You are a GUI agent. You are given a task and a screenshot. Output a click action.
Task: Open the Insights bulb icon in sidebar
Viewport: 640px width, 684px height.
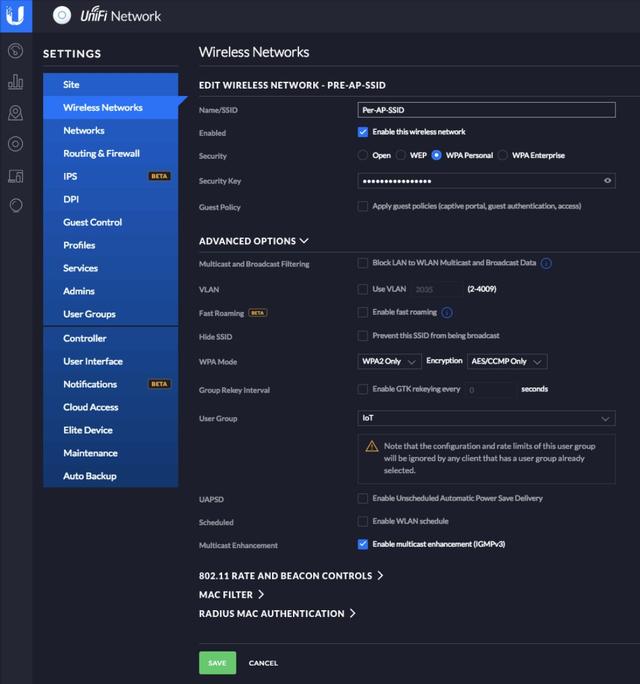coord(16,205)
